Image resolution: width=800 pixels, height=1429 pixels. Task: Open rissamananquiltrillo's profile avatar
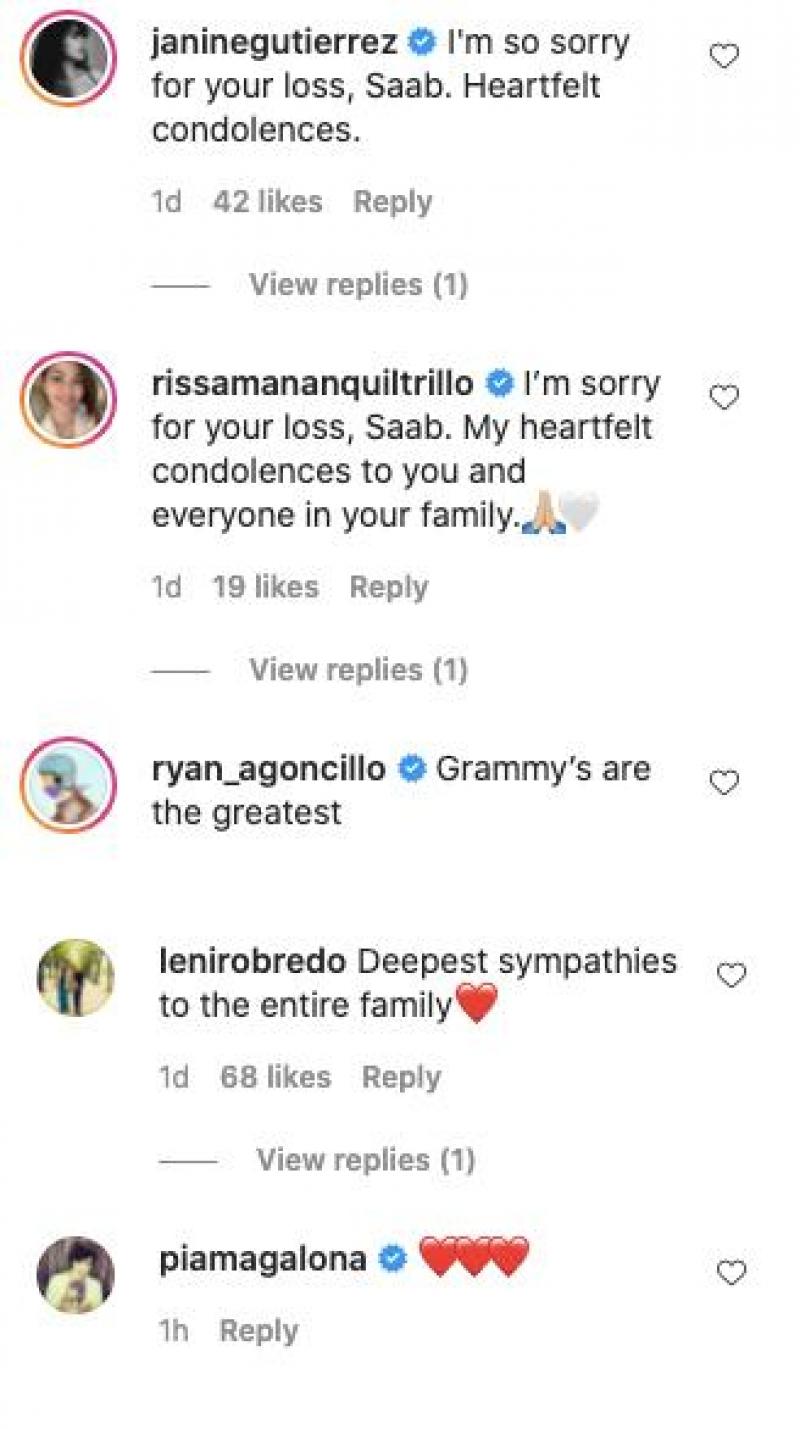(x=69, y=399)
